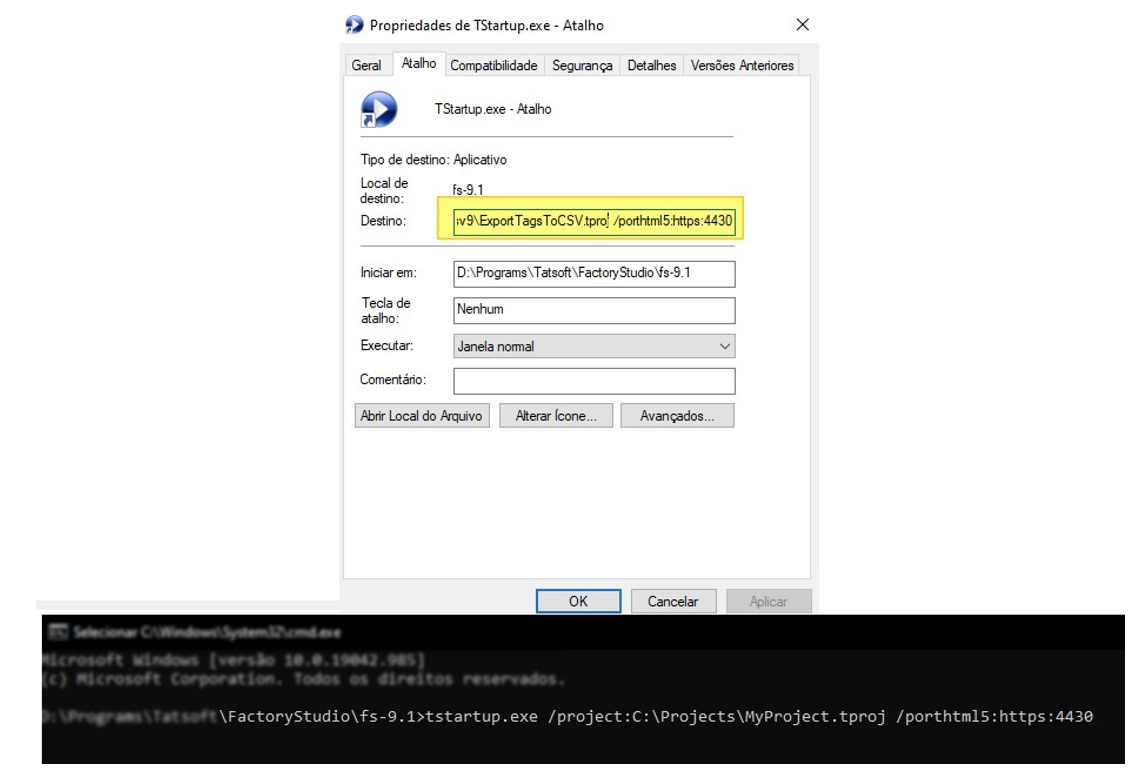Click the TStartup.exe - Atalho name text
The height and width of the screenshot is (770, 1148).
coord(493,109)
